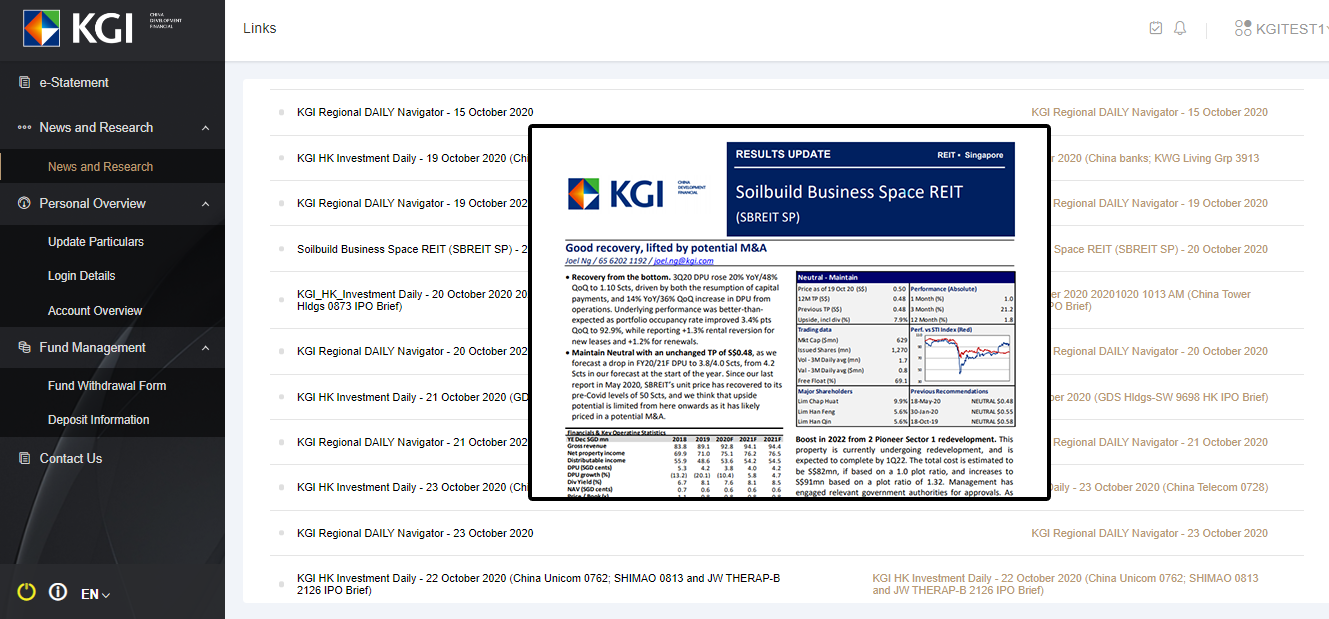Click gold Regional DAILY Navigator 15 October link

(x=1149, y=113)
